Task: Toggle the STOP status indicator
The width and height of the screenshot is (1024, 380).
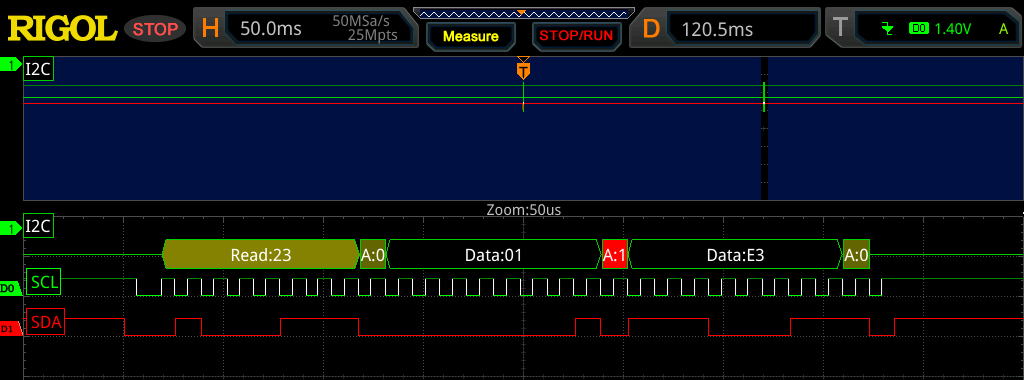Action: tap(155, 29)
